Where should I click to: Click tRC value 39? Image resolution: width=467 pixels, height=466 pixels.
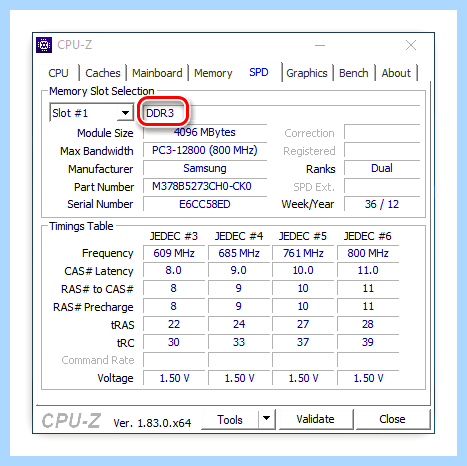coord(368,342)
